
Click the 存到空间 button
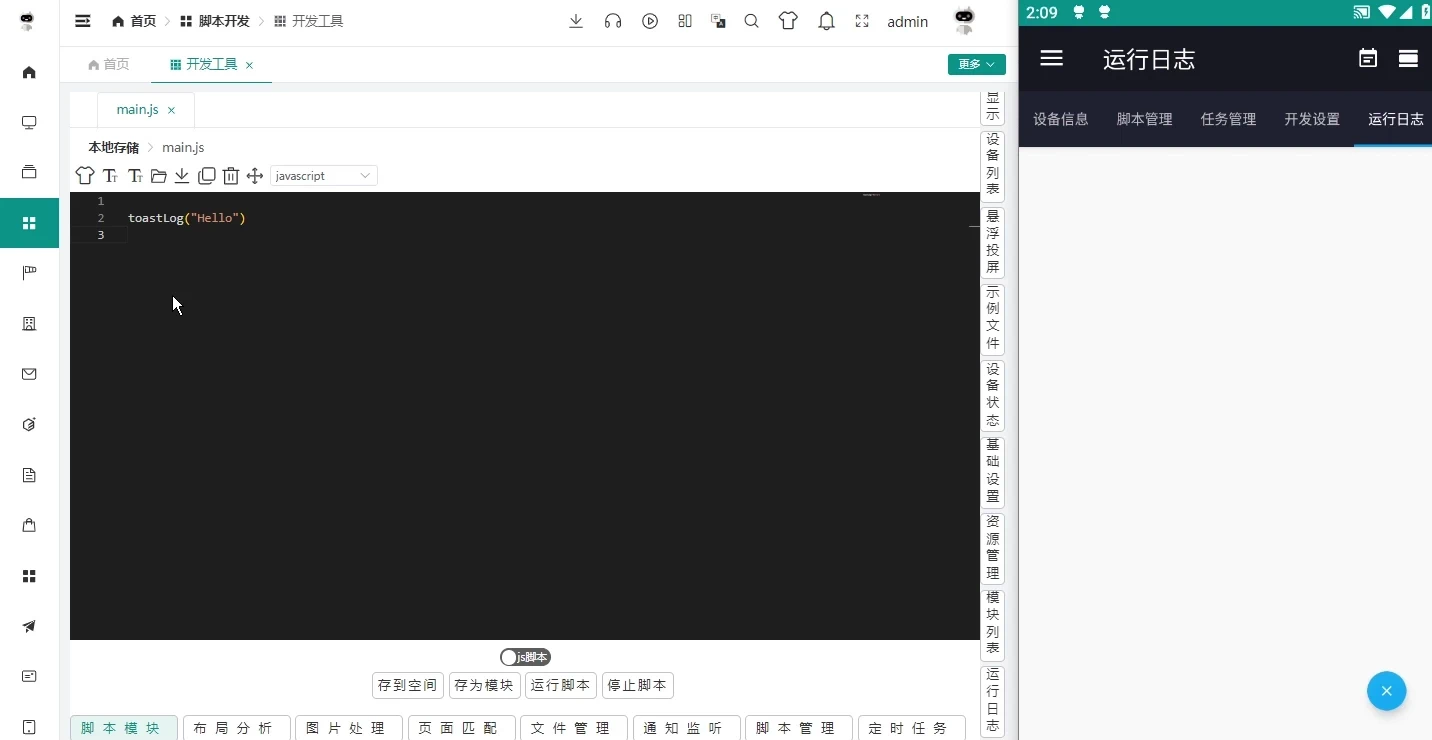coord(406,686)
